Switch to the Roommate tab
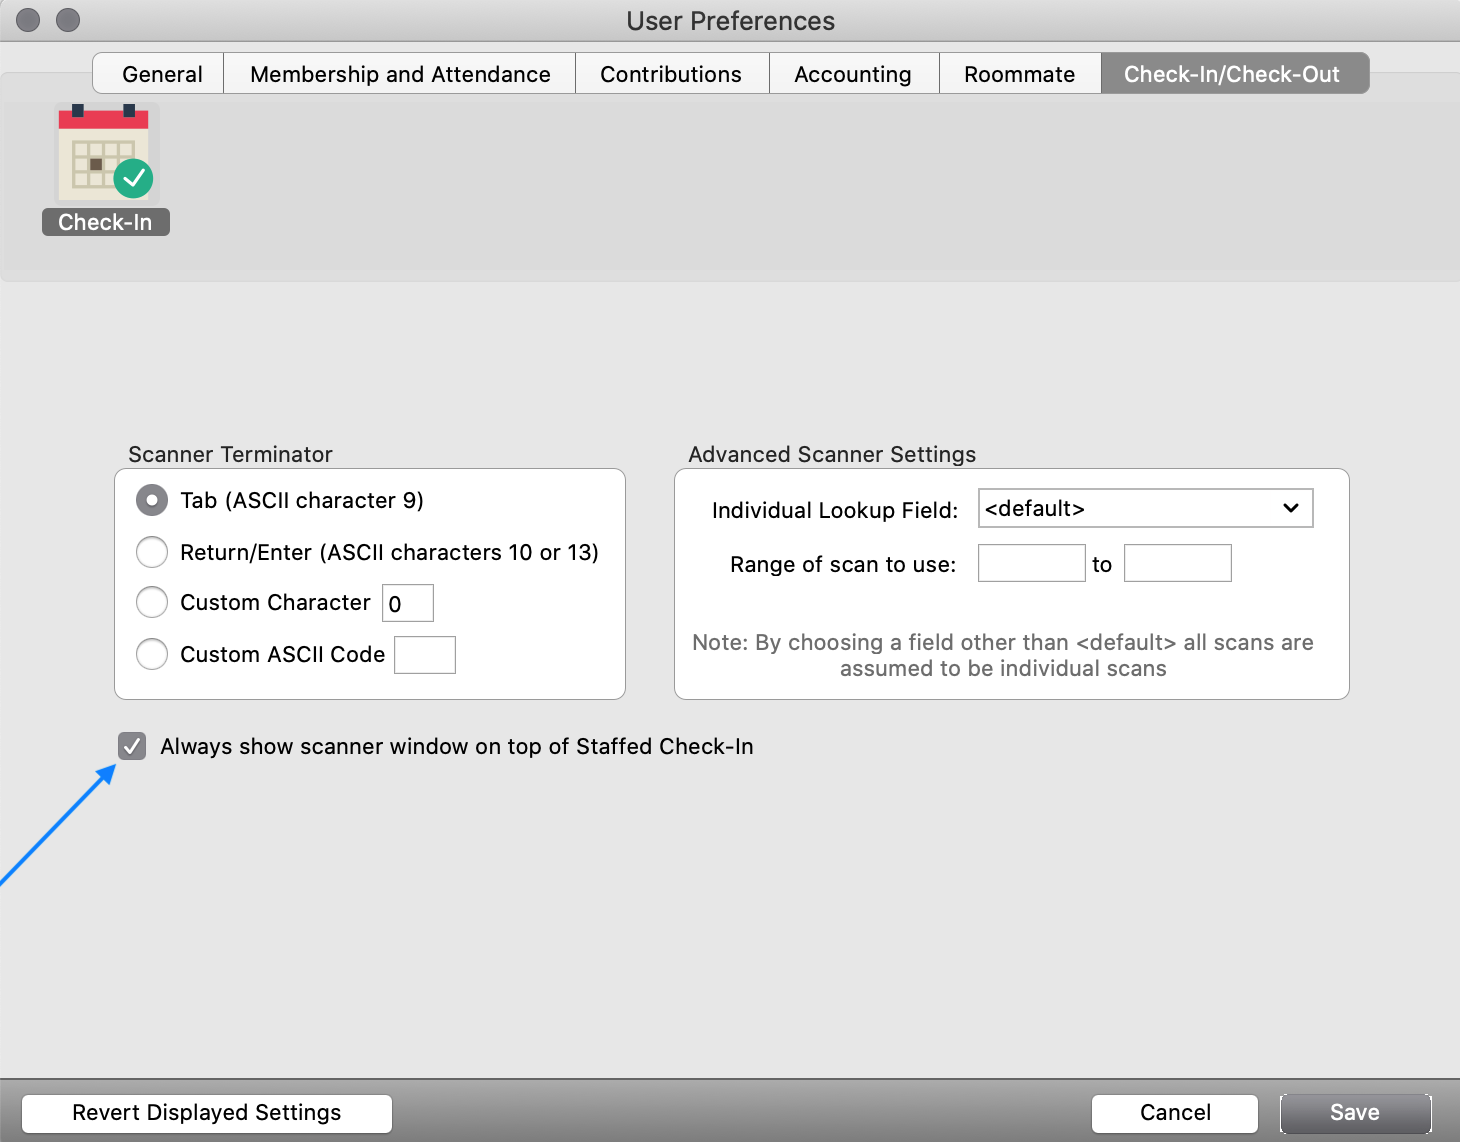This screenshot has height=1142, width=1460. pos(1019,73)
